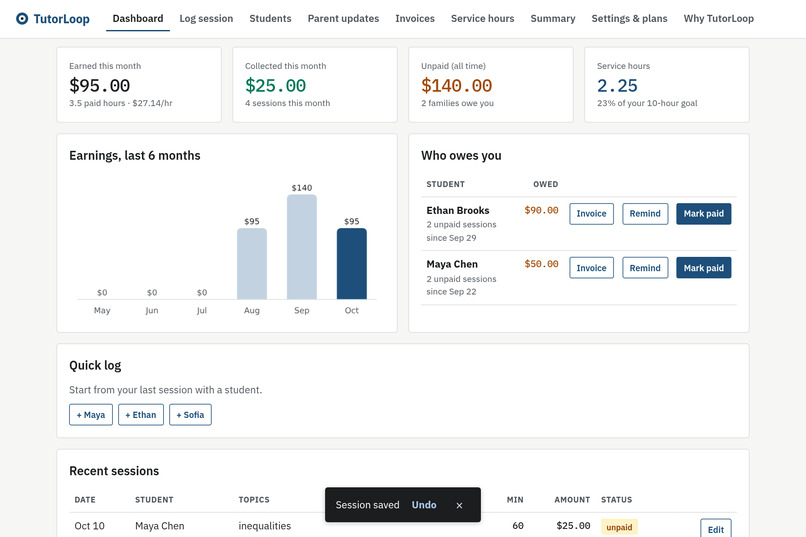Click the TOPICS column header
This screenshot has height=537, width=806.
click(x=254, y=499)
